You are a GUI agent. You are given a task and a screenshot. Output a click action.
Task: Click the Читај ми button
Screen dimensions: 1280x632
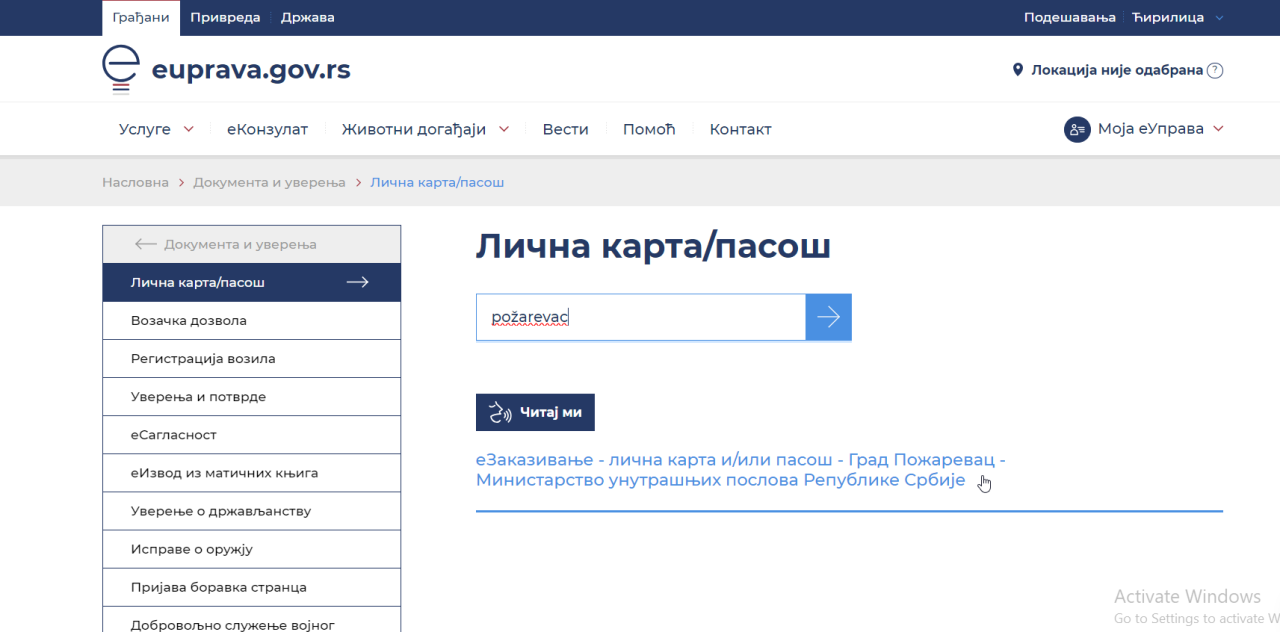click(x=535, y=412)
